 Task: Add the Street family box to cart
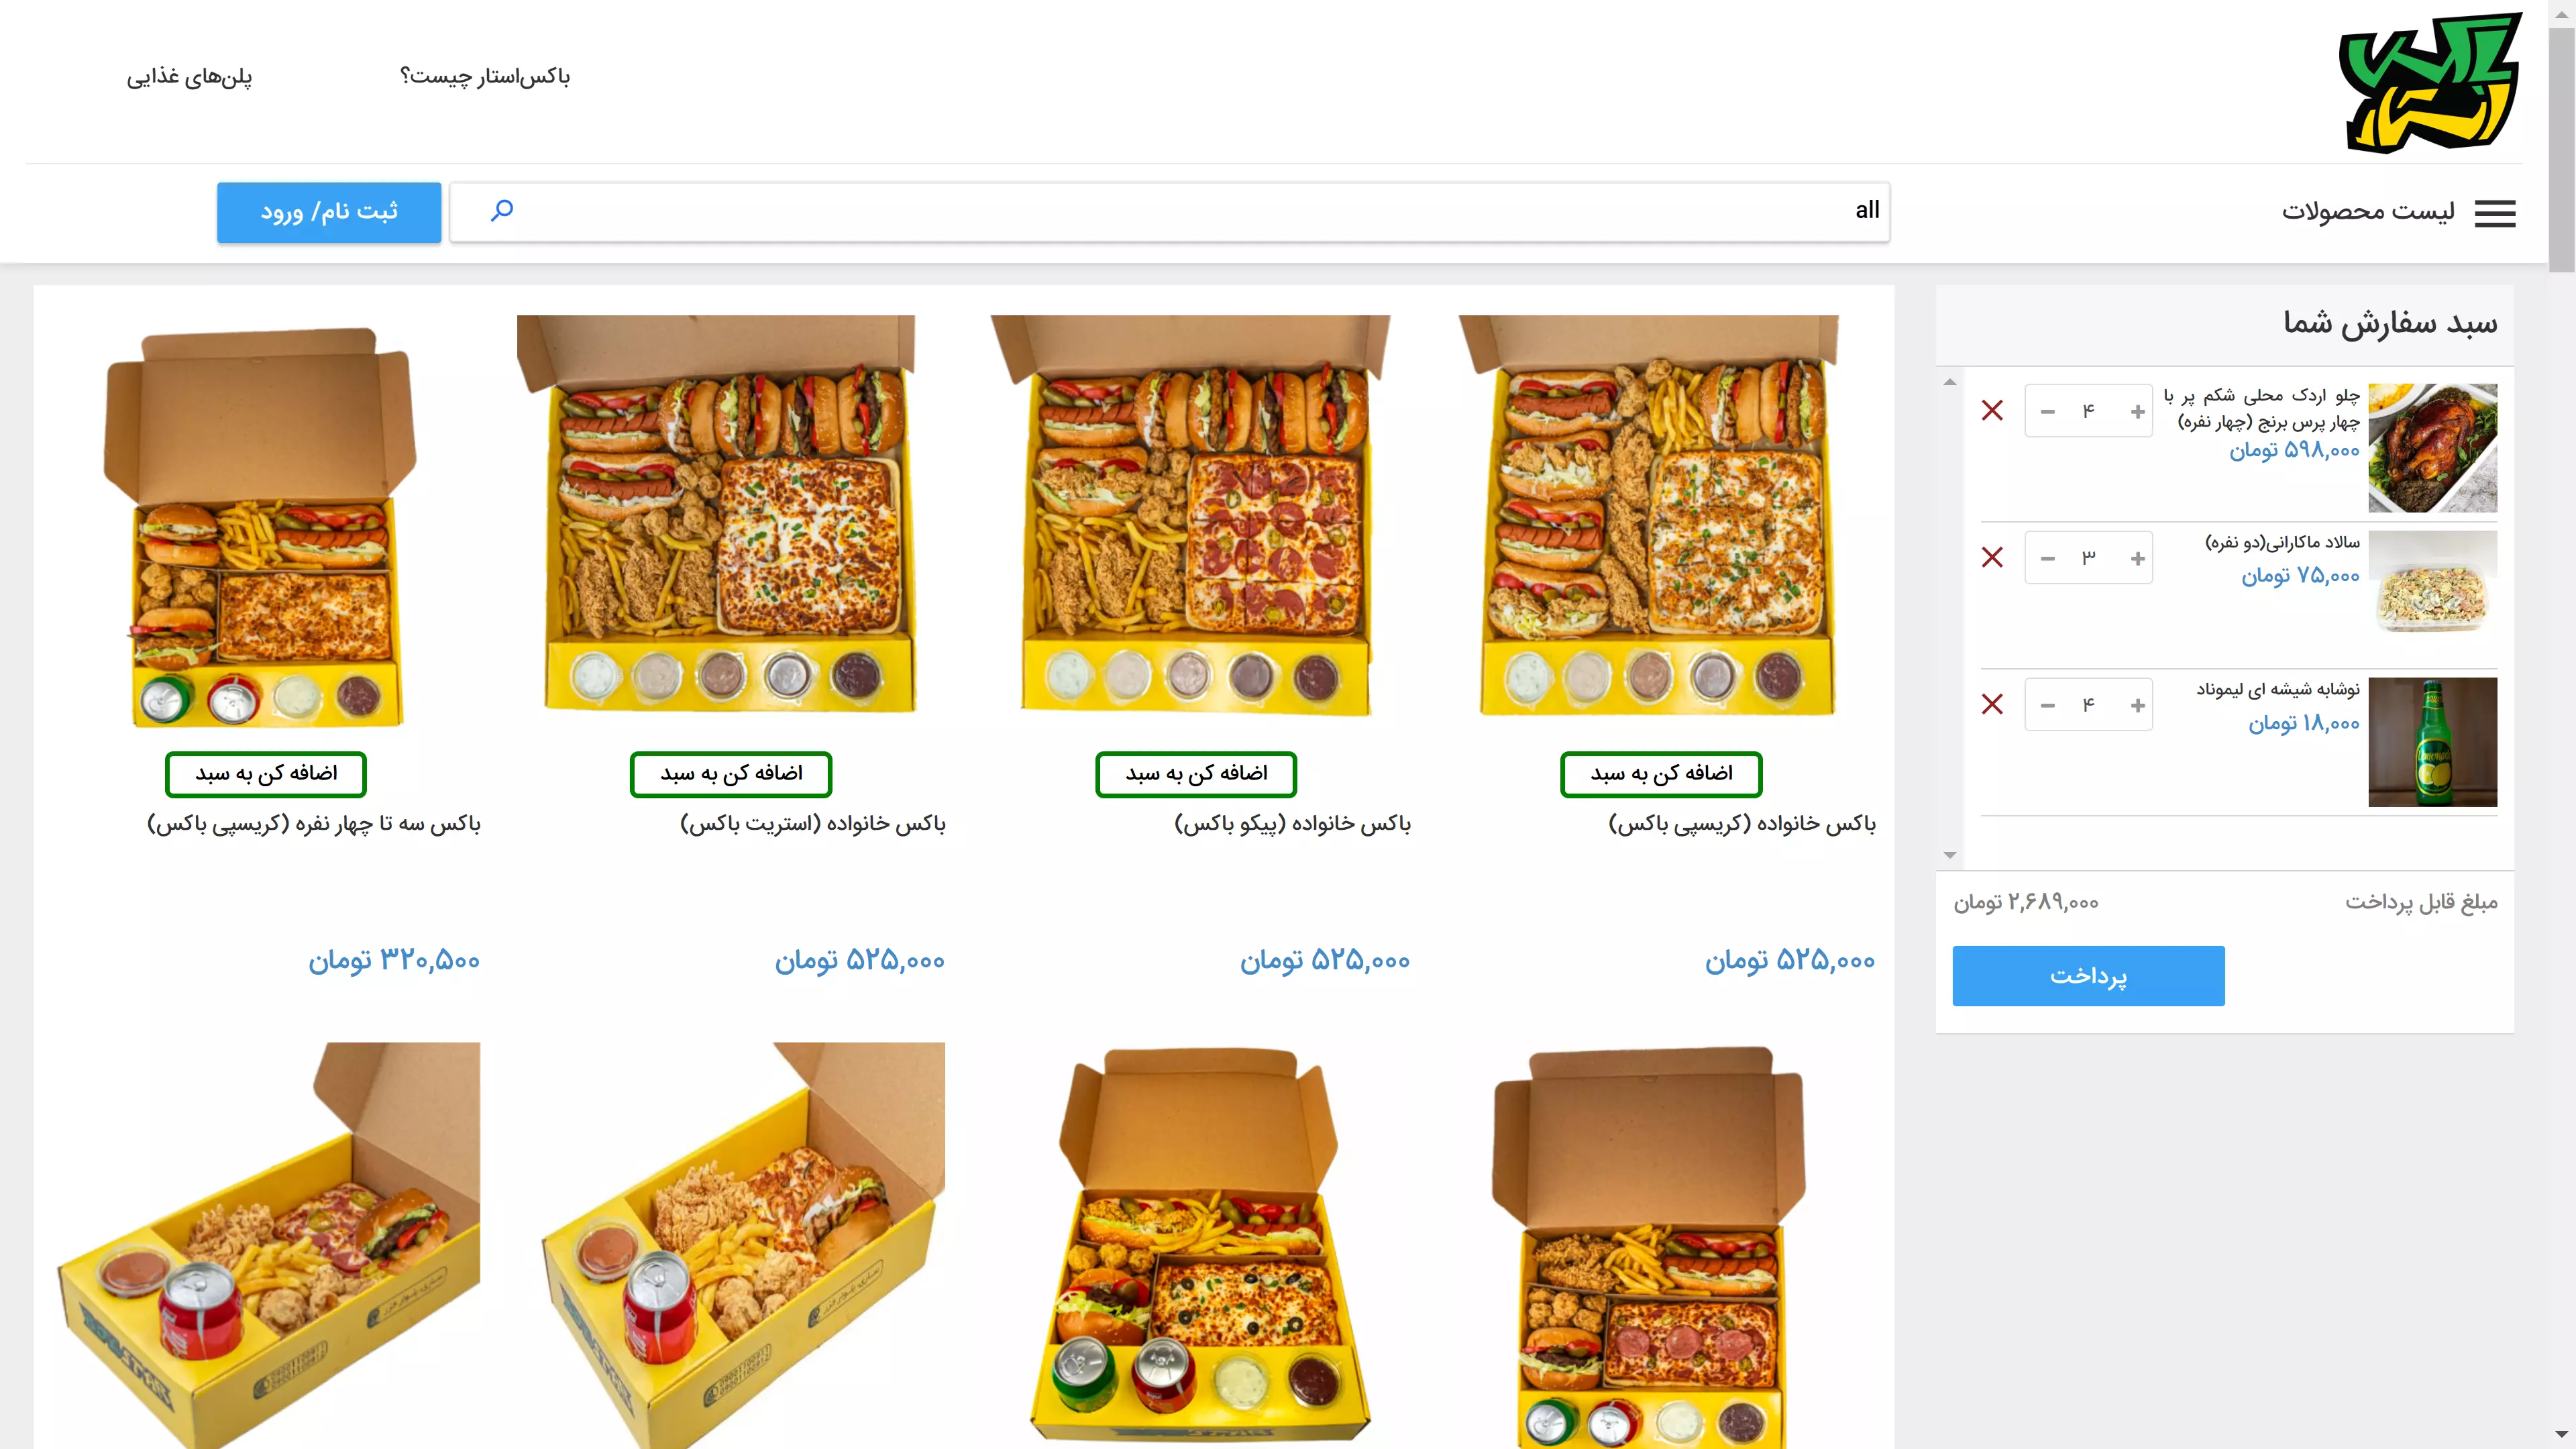coord(731,774)
